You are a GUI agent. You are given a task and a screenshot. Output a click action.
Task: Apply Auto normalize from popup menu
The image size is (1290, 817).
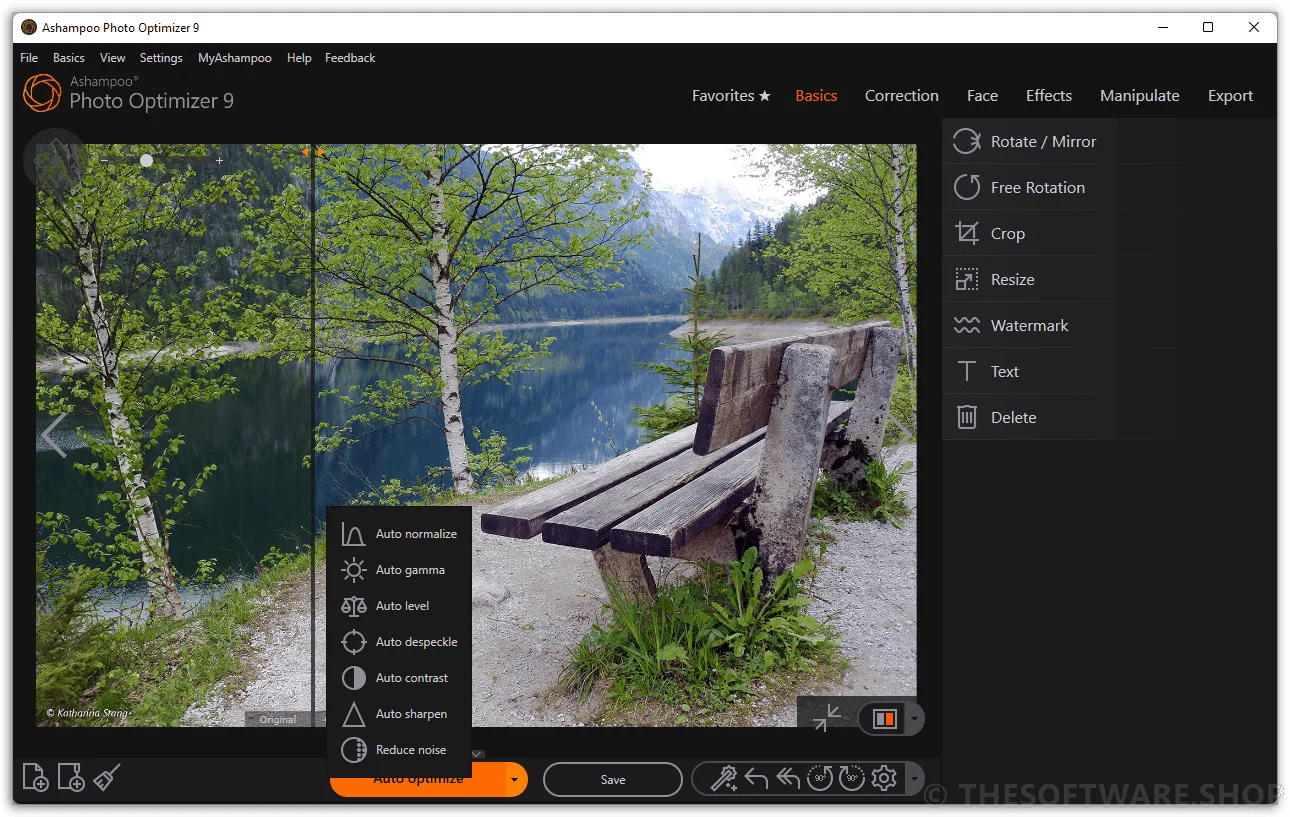coord(399,534)
